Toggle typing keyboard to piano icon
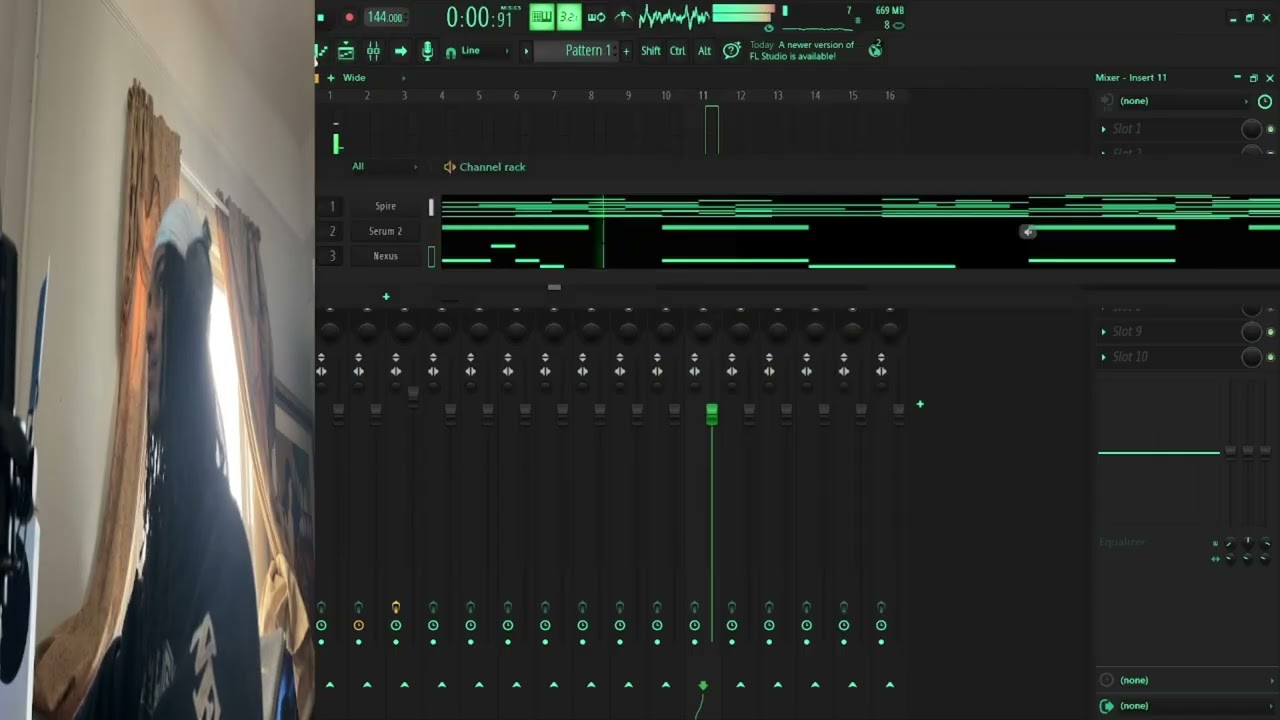 click(542, 16)
